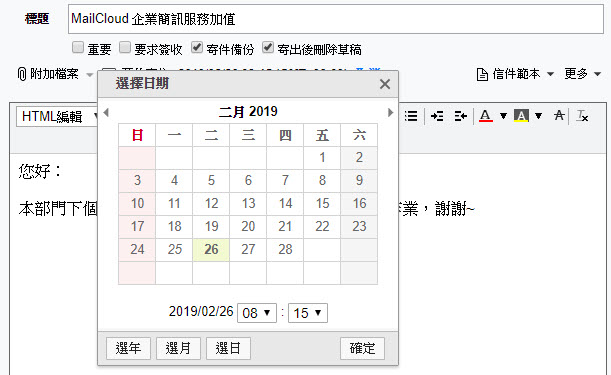
Task: Click the 您好: greeting in message body
Action: 40,171
